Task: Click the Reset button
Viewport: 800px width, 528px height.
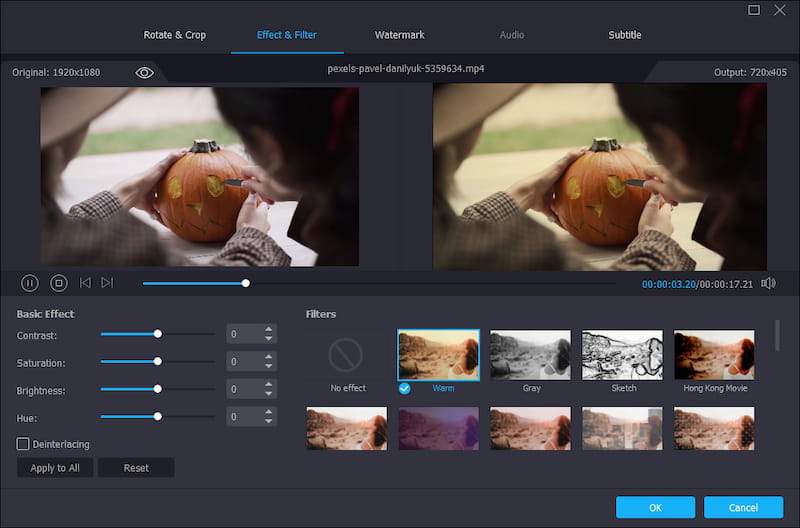Action: coord(136,468)
